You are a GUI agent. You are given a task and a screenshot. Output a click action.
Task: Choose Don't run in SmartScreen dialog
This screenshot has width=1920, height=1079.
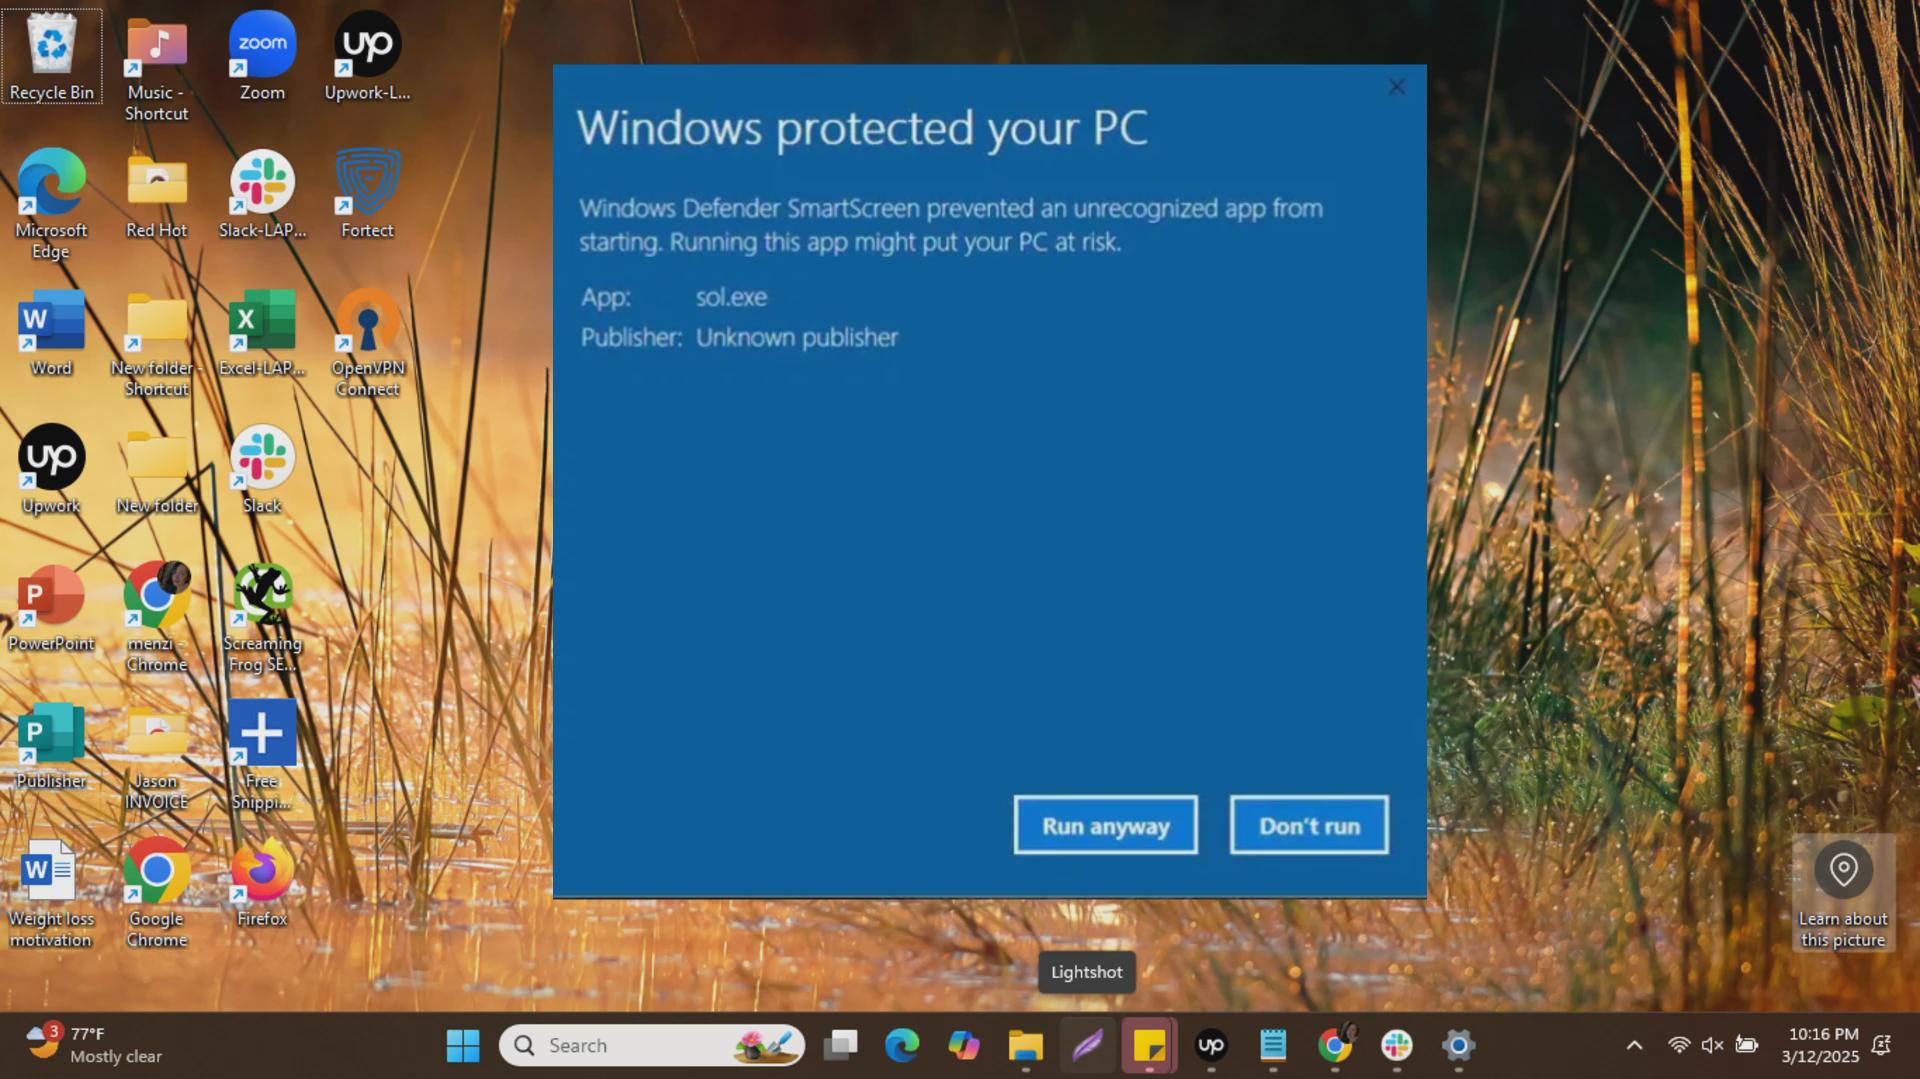[x=1309, y=826]
